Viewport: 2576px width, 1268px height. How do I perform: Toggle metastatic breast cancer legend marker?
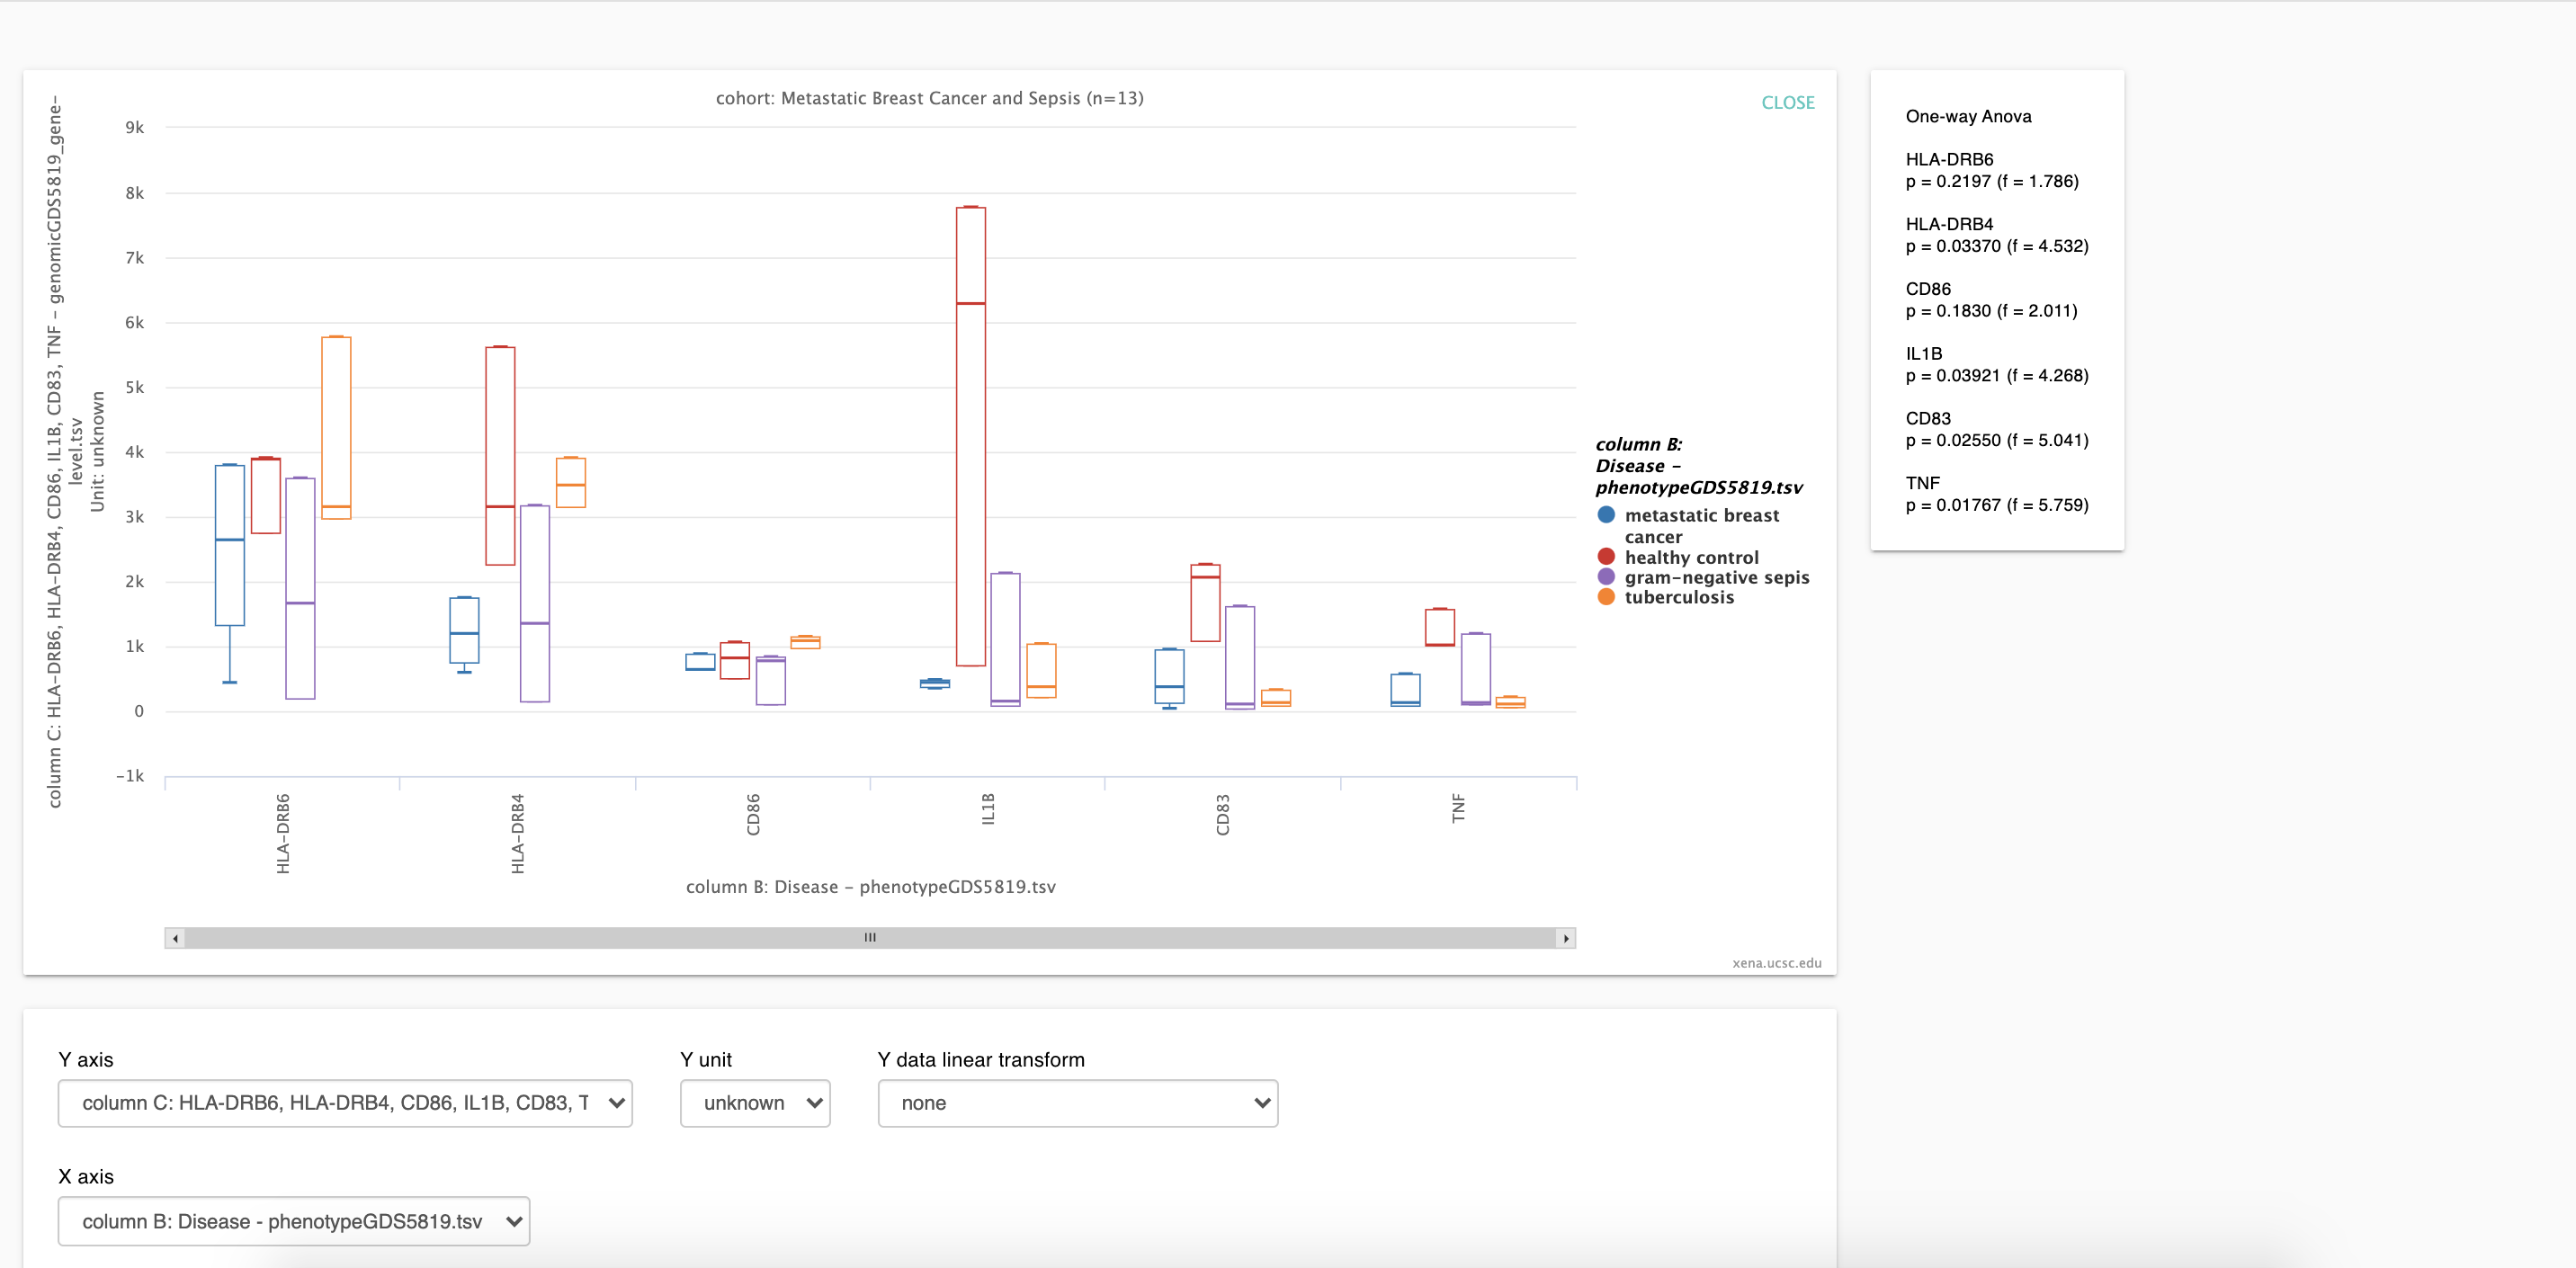1606,515
